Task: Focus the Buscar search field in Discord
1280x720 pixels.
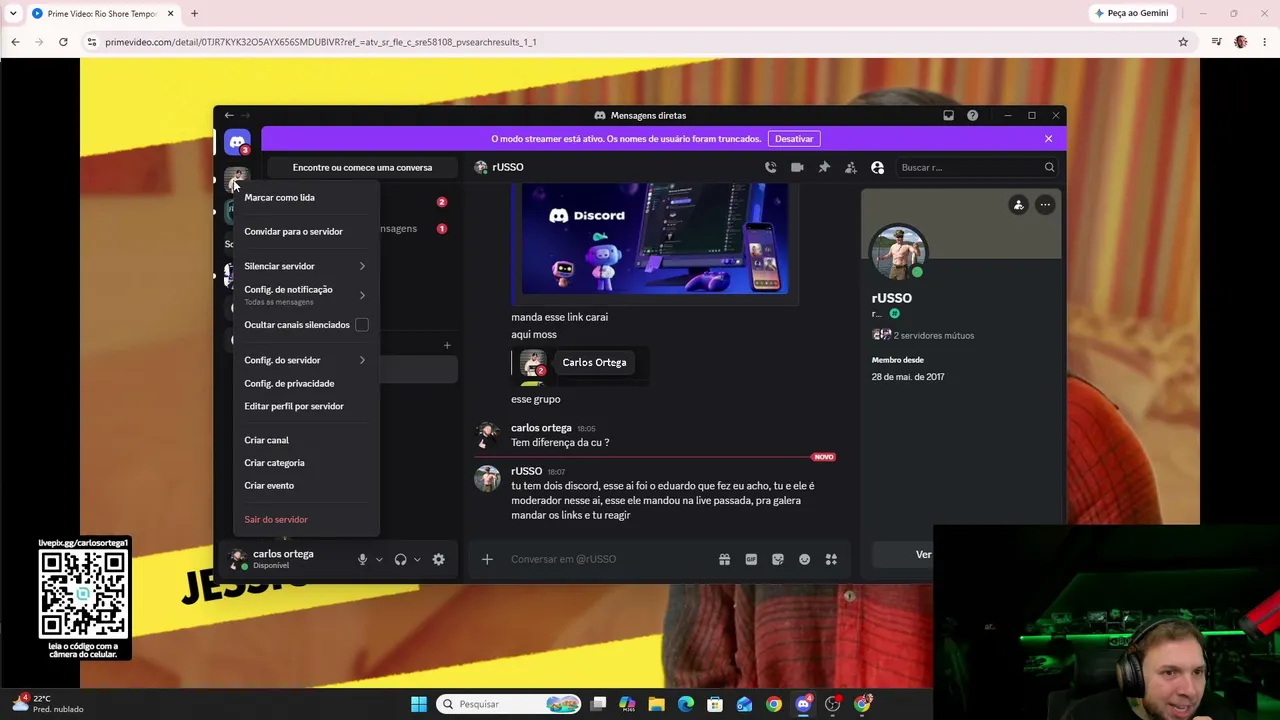Action: tap(976, 167)
